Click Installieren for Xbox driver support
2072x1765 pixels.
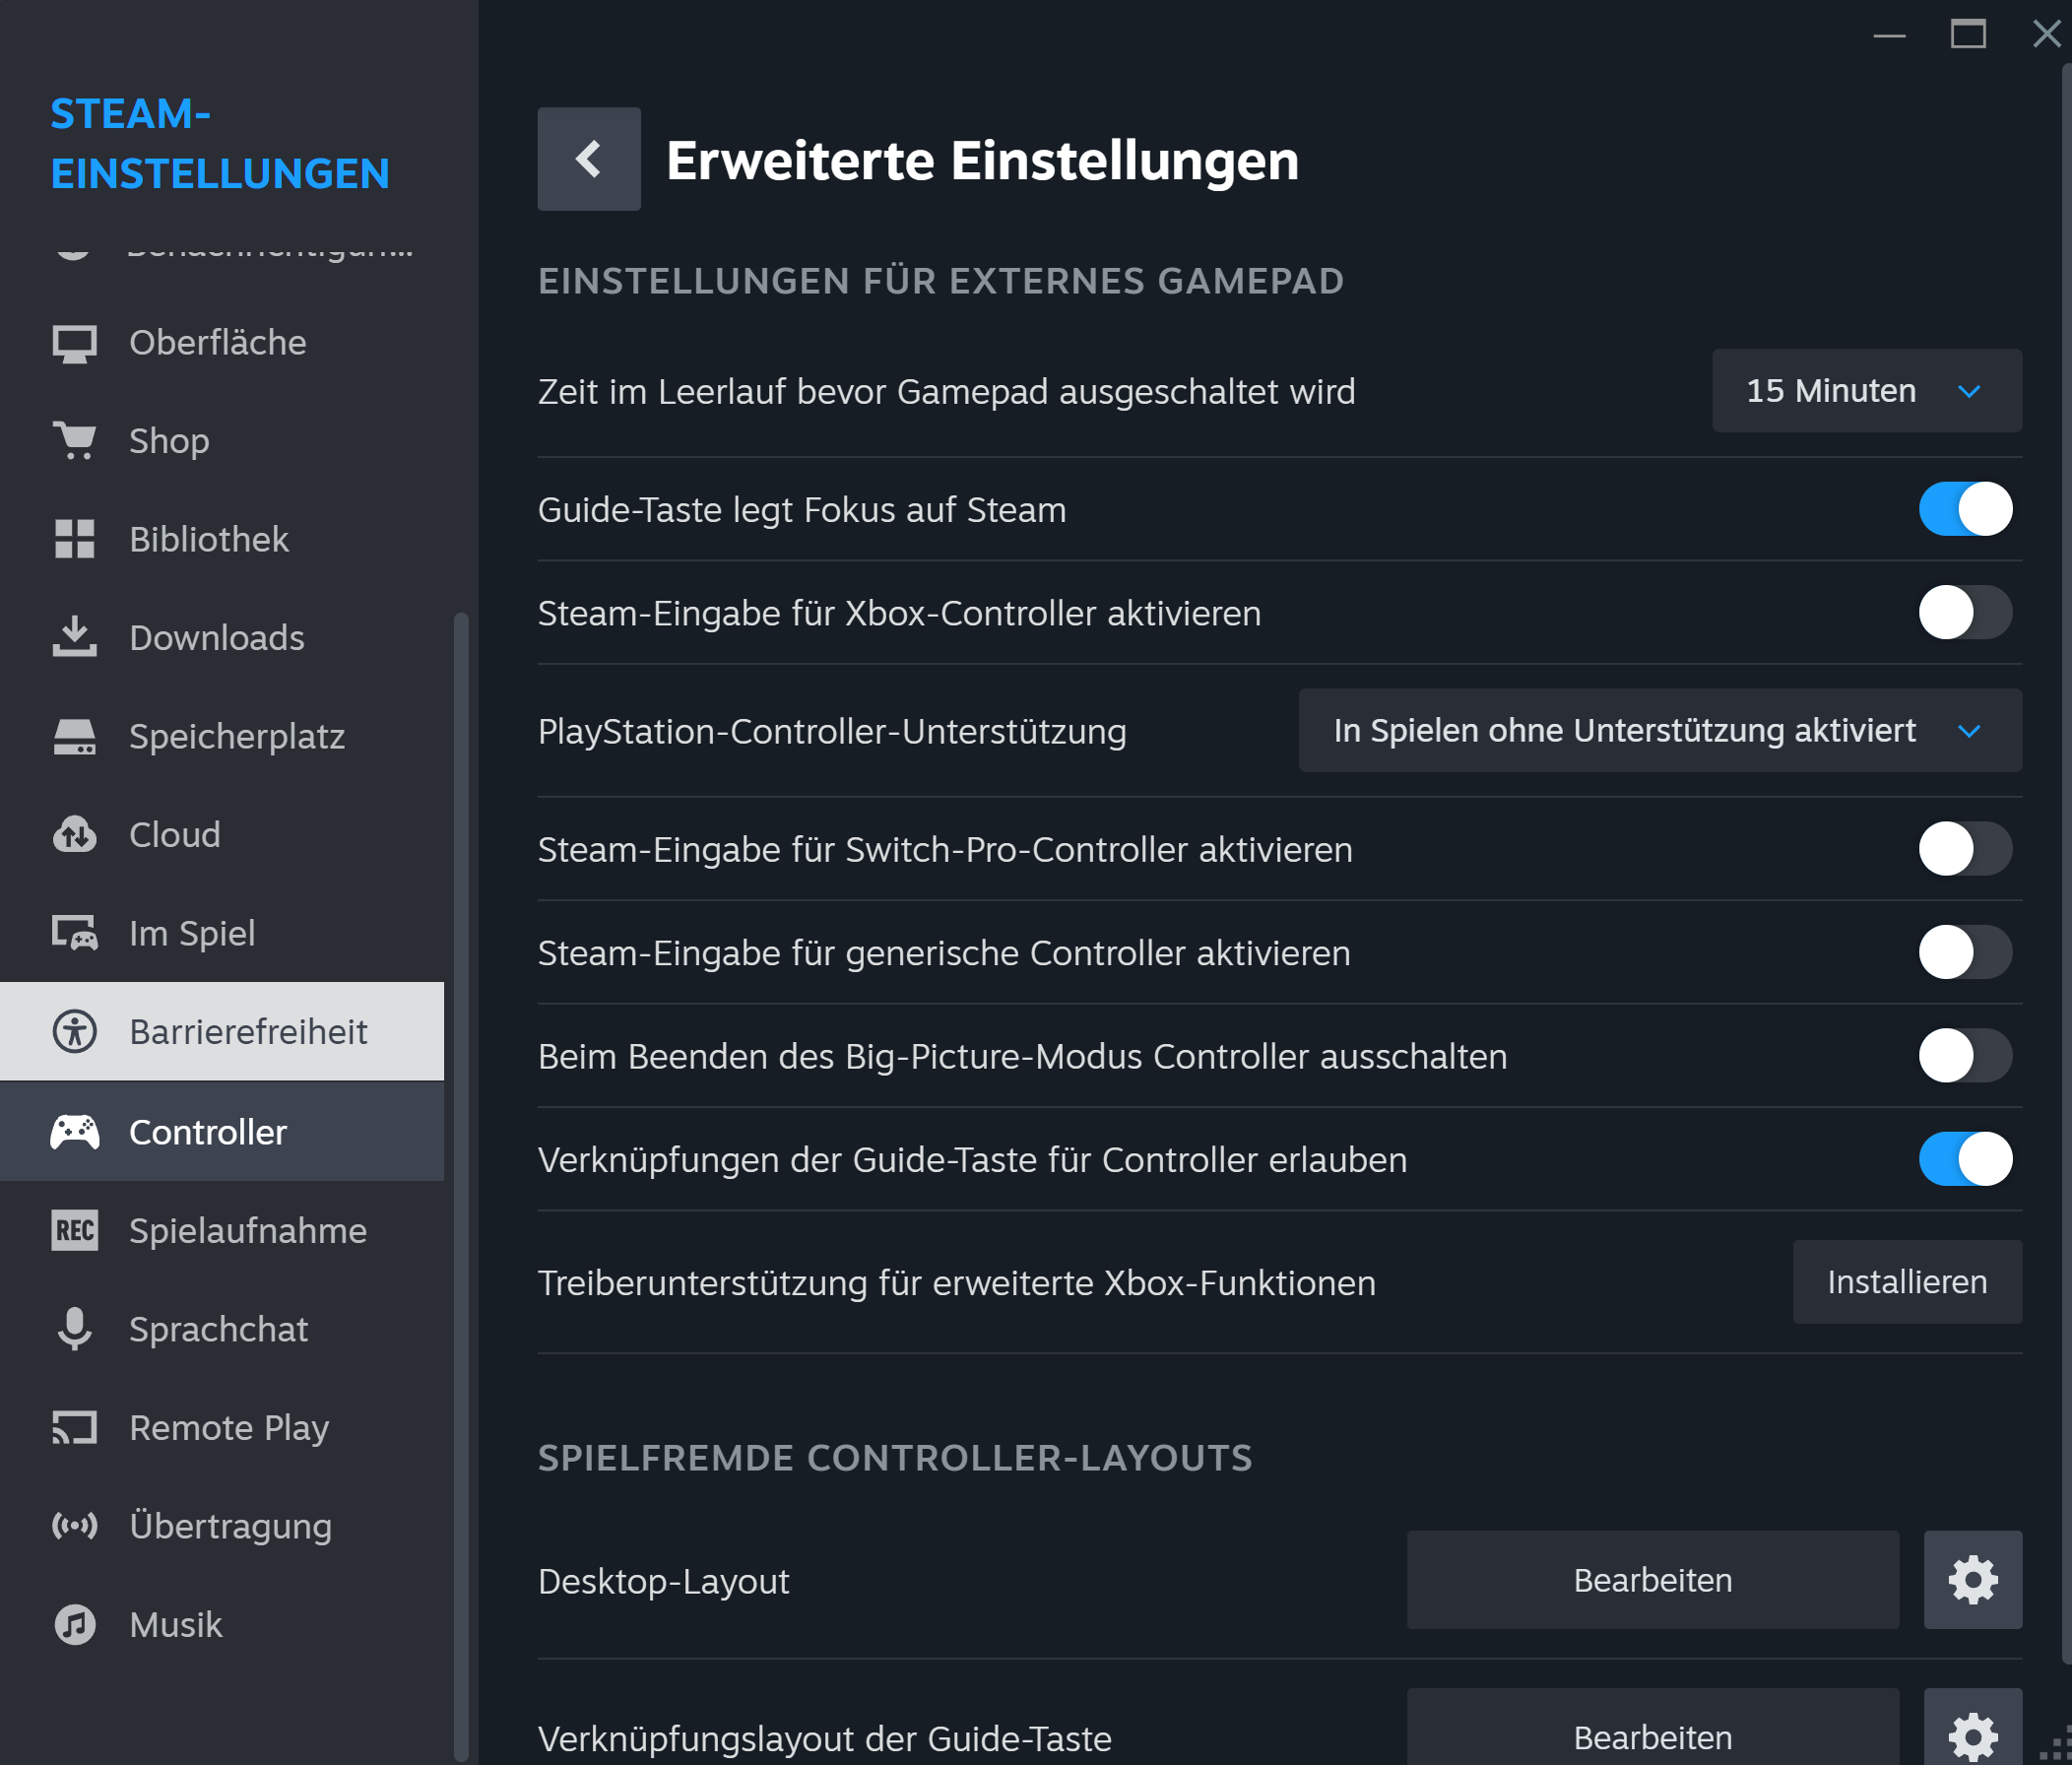coord(1907,1282)
